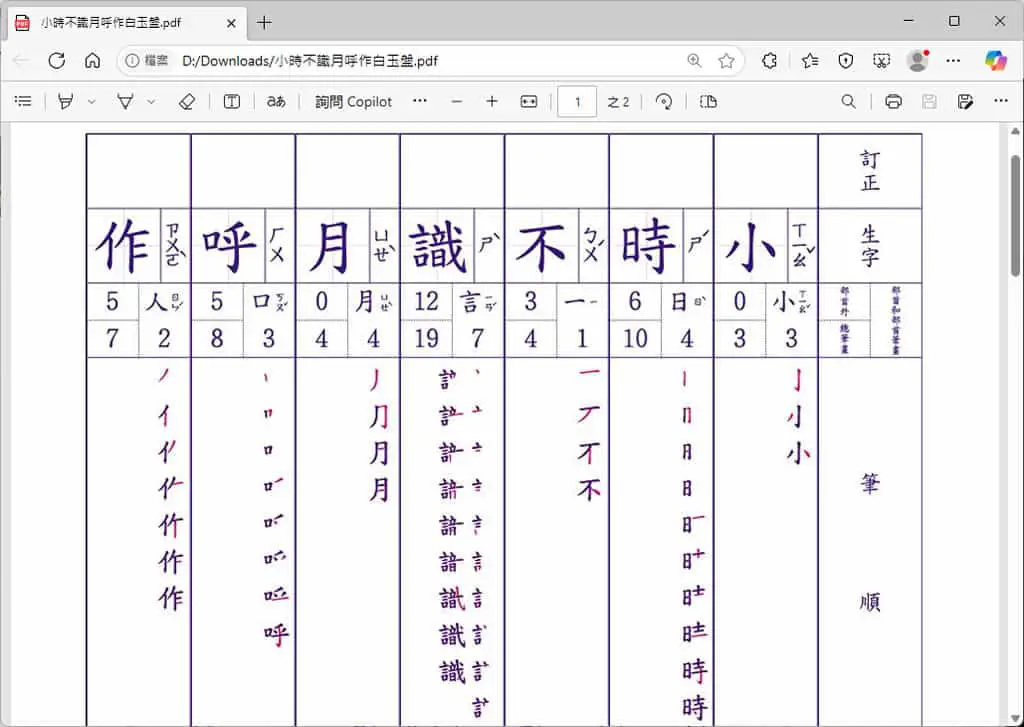Screen dimensions: 1024x727
Task: Toggle fit to width view
Action: click(528, 101)
